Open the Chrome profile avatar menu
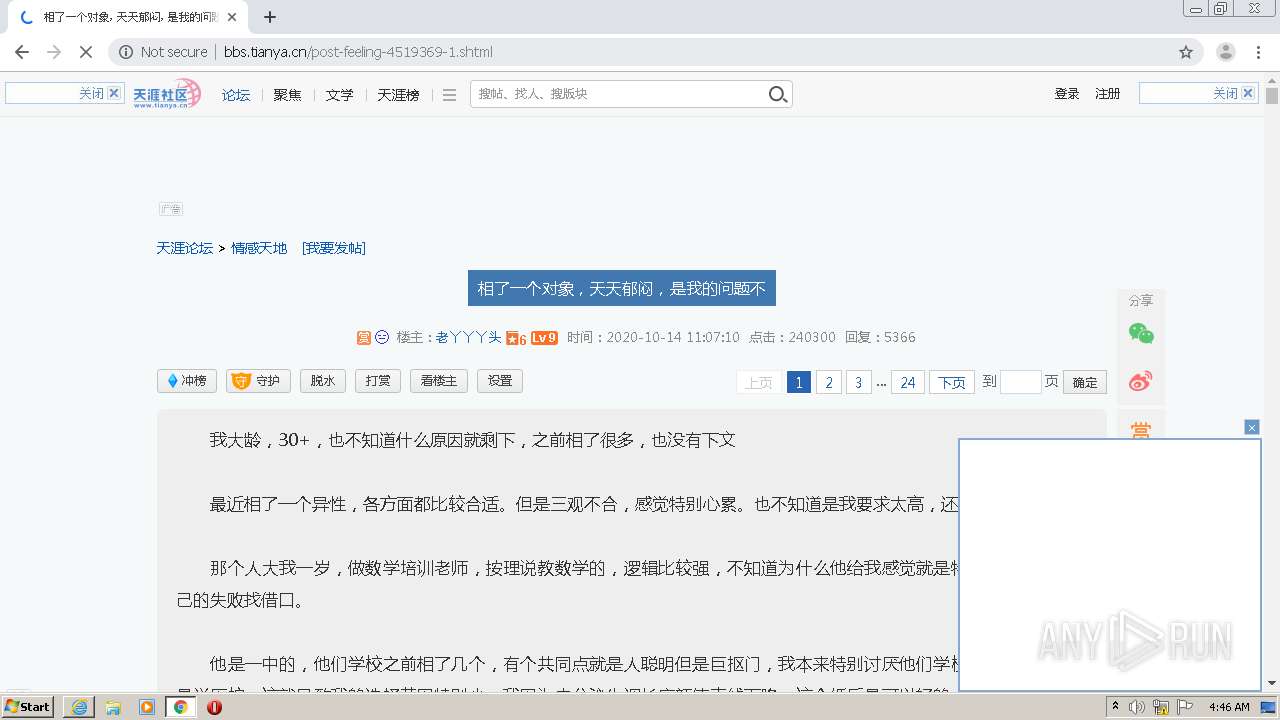 tap(1226, 52)
